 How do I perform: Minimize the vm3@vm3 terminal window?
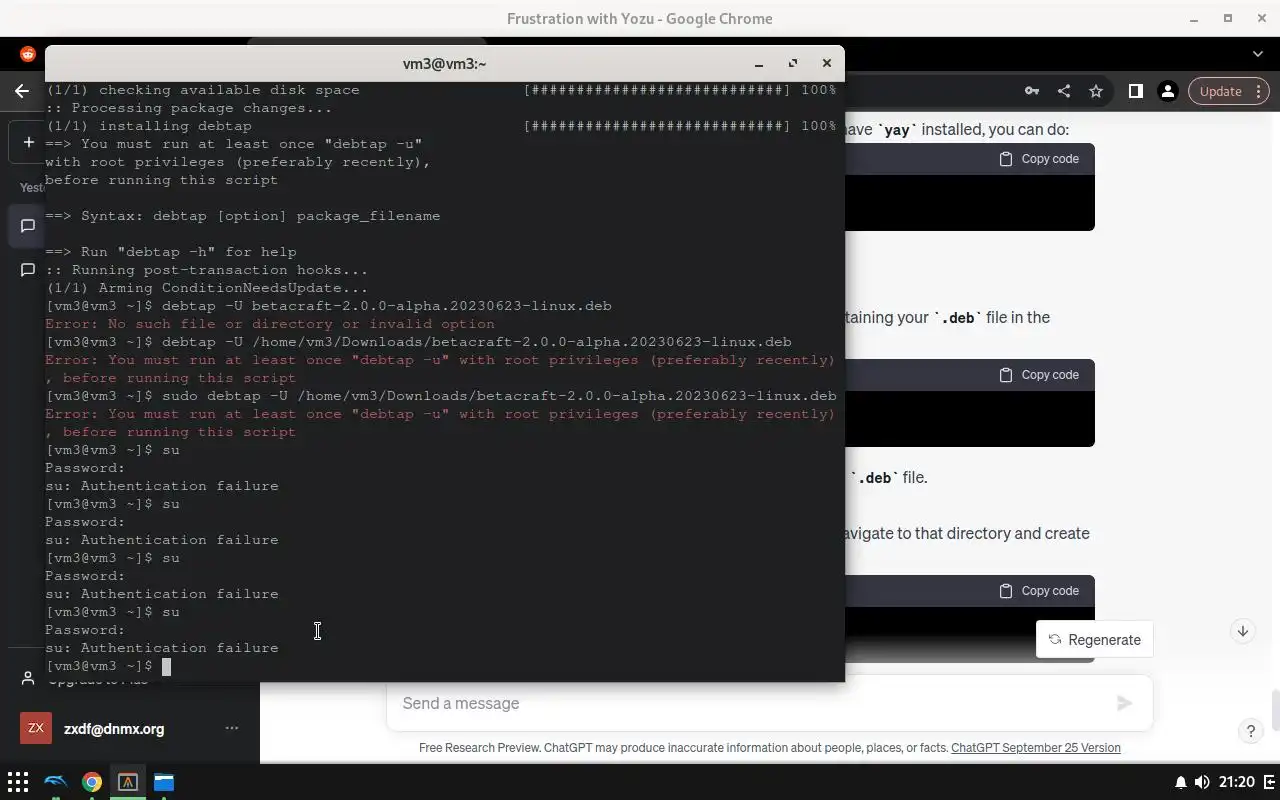[x=759, y=63]
